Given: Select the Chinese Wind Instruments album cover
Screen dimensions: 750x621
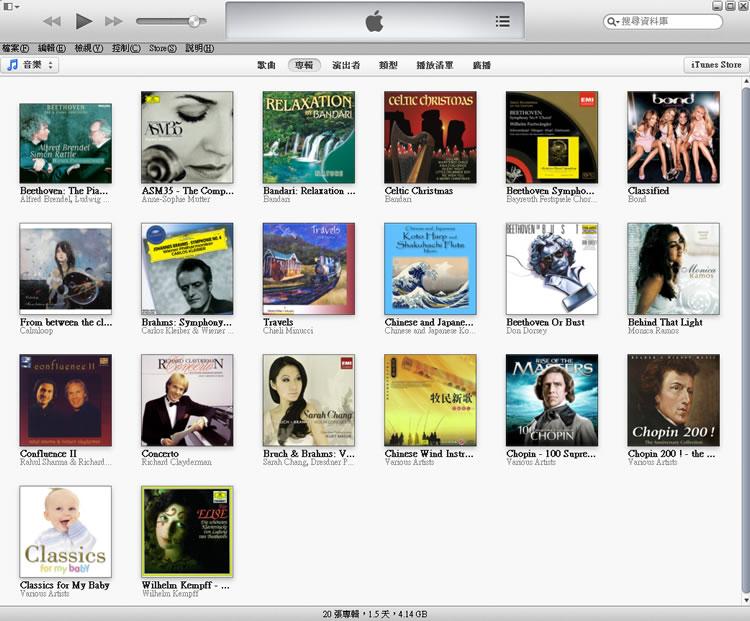Looking at the screenshot, I should pyautogui.click(x=430, y=400).
